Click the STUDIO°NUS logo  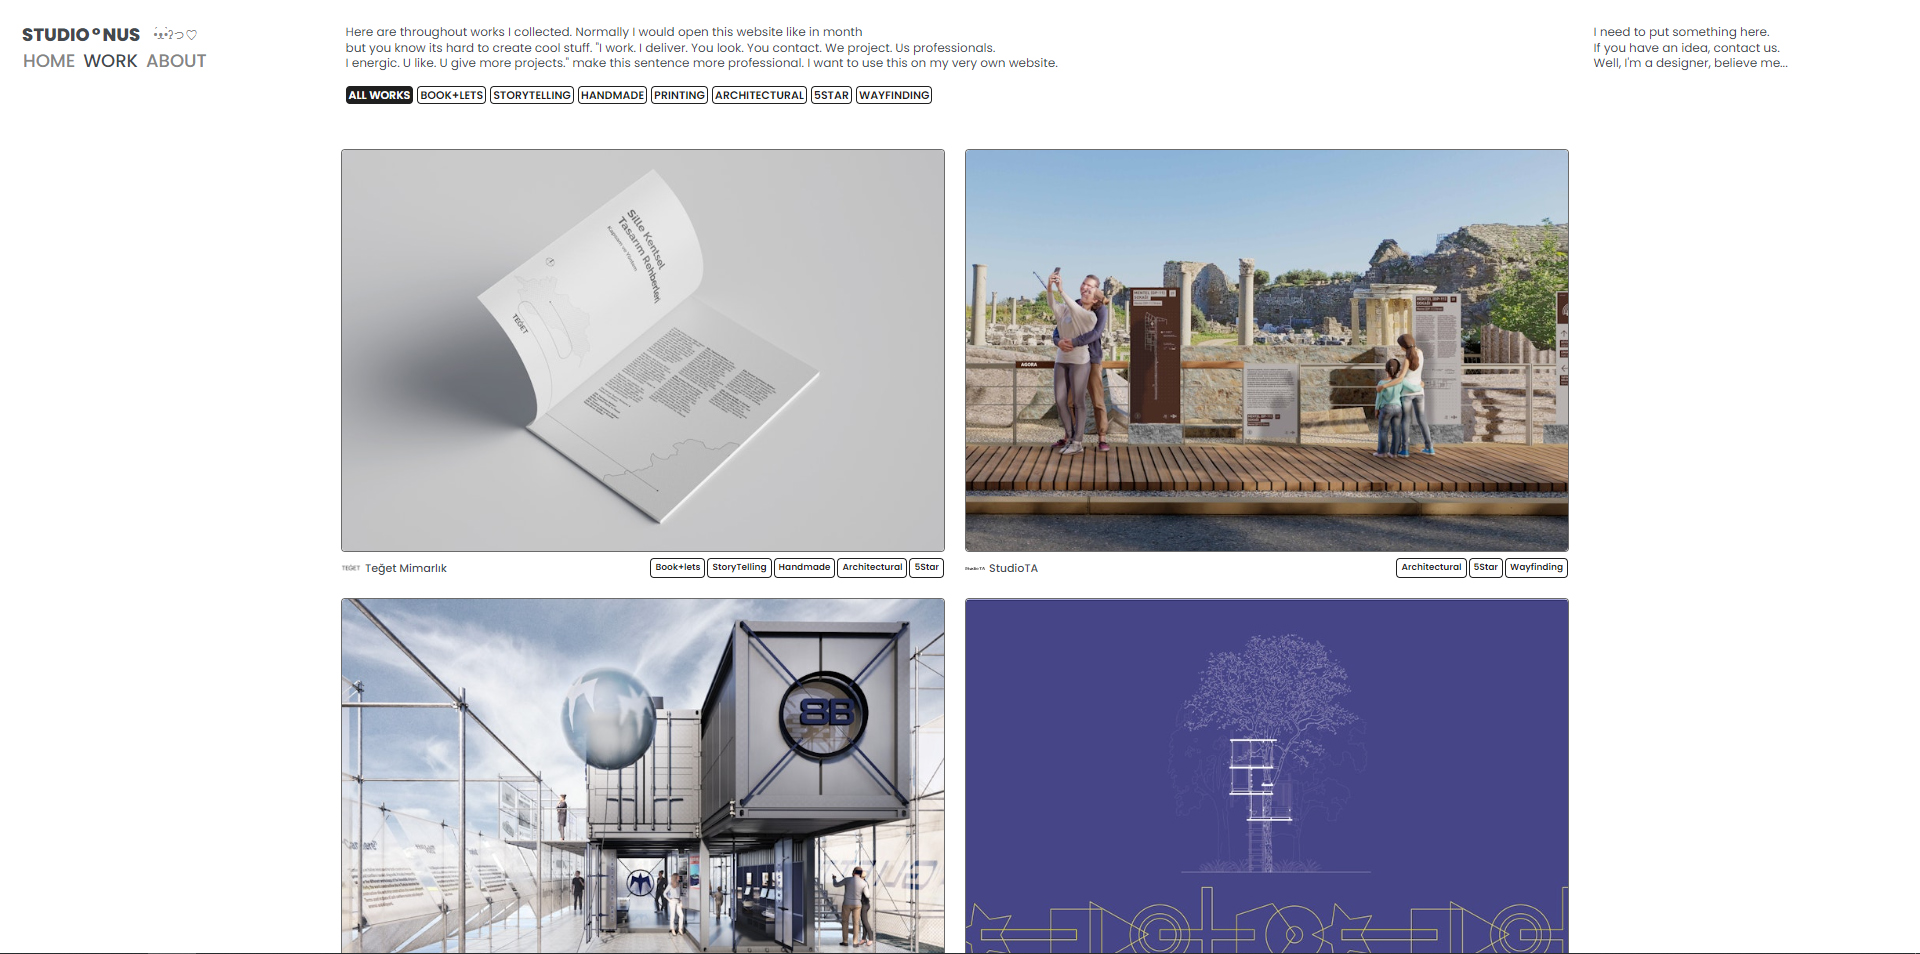[x=81, y=35]
